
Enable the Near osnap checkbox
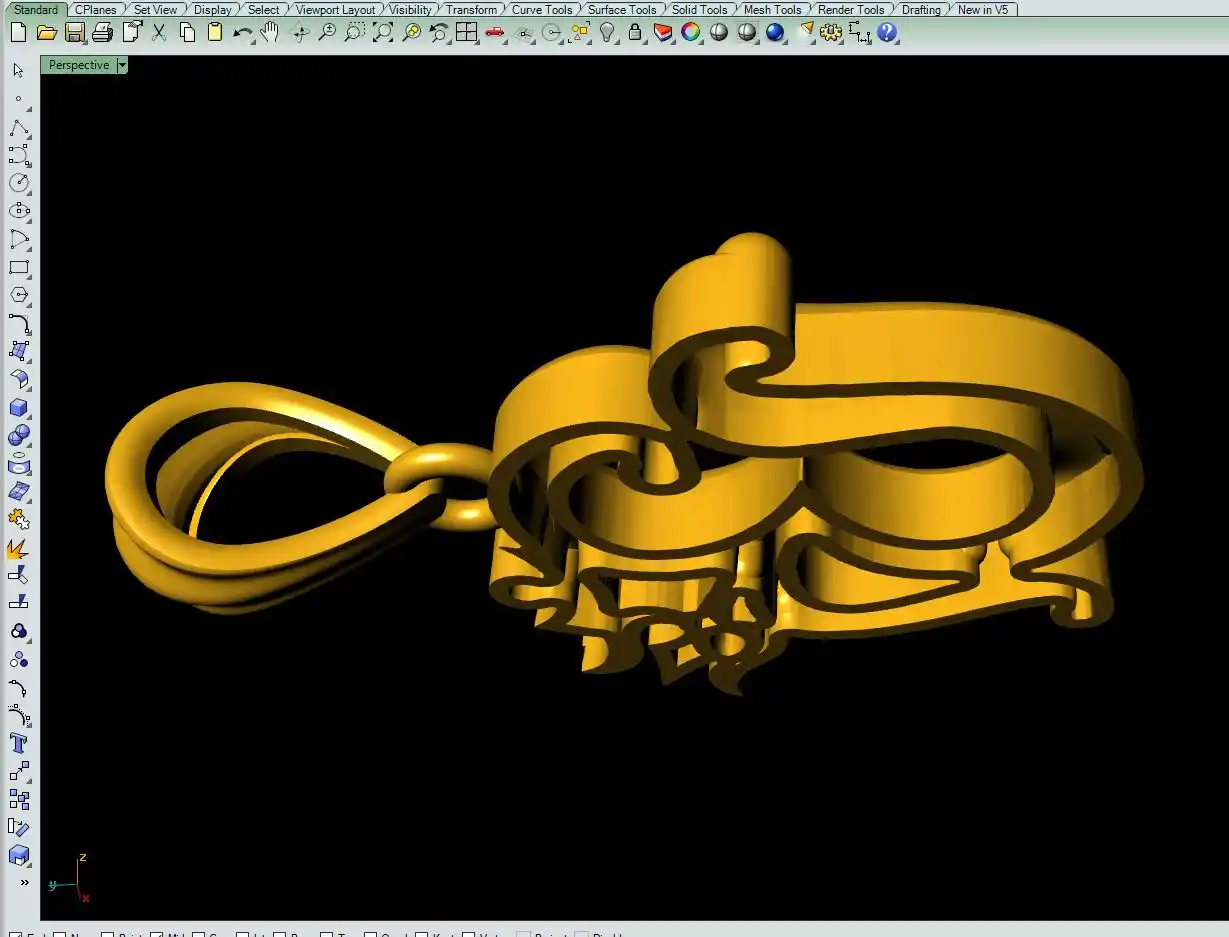(x=60, y=935)
